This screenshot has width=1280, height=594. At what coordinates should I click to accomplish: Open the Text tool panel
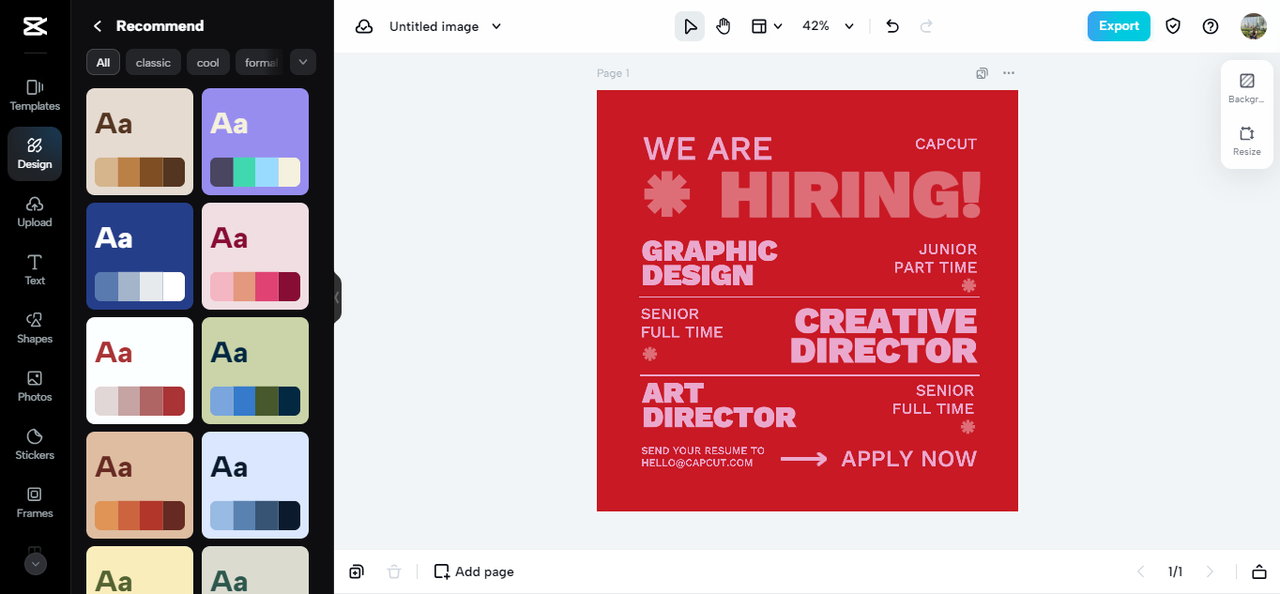35,269
